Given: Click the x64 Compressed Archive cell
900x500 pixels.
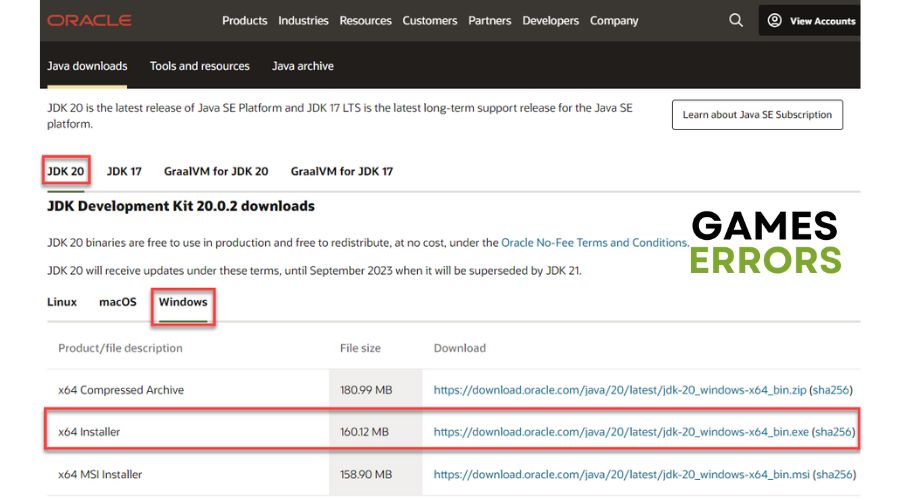Looking at the screenshot, I should coord(121,390).
